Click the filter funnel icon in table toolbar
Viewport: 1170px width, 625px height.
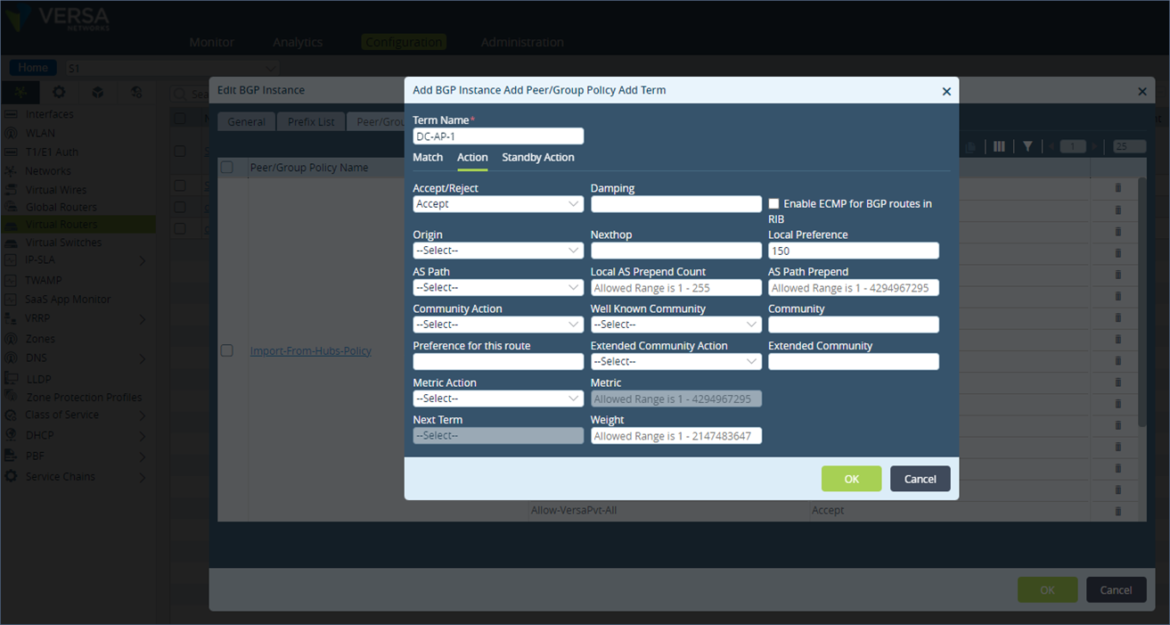(1027, 147)
